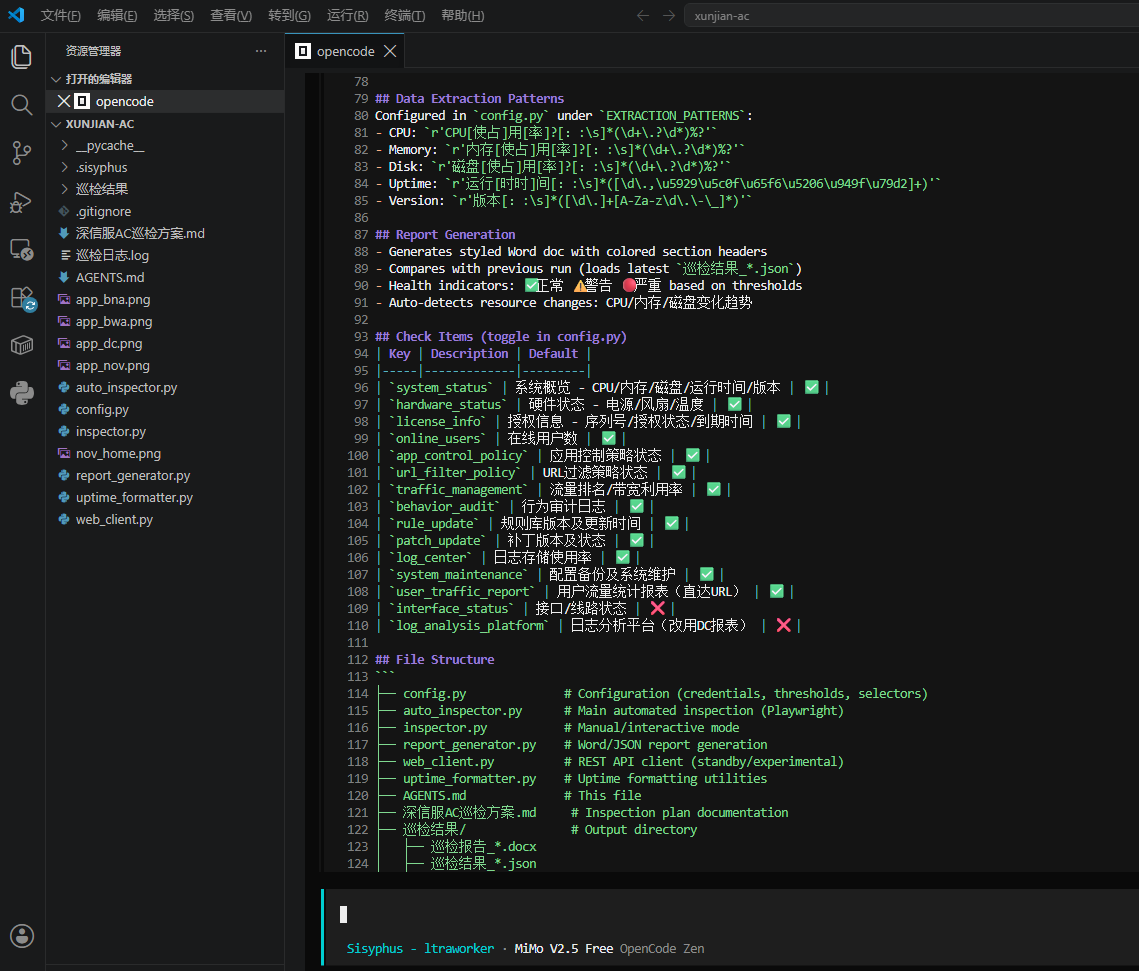Click the xunjian-ac command center search box
The width and height of the screenshot is (1139, 971).
[912, 15]
